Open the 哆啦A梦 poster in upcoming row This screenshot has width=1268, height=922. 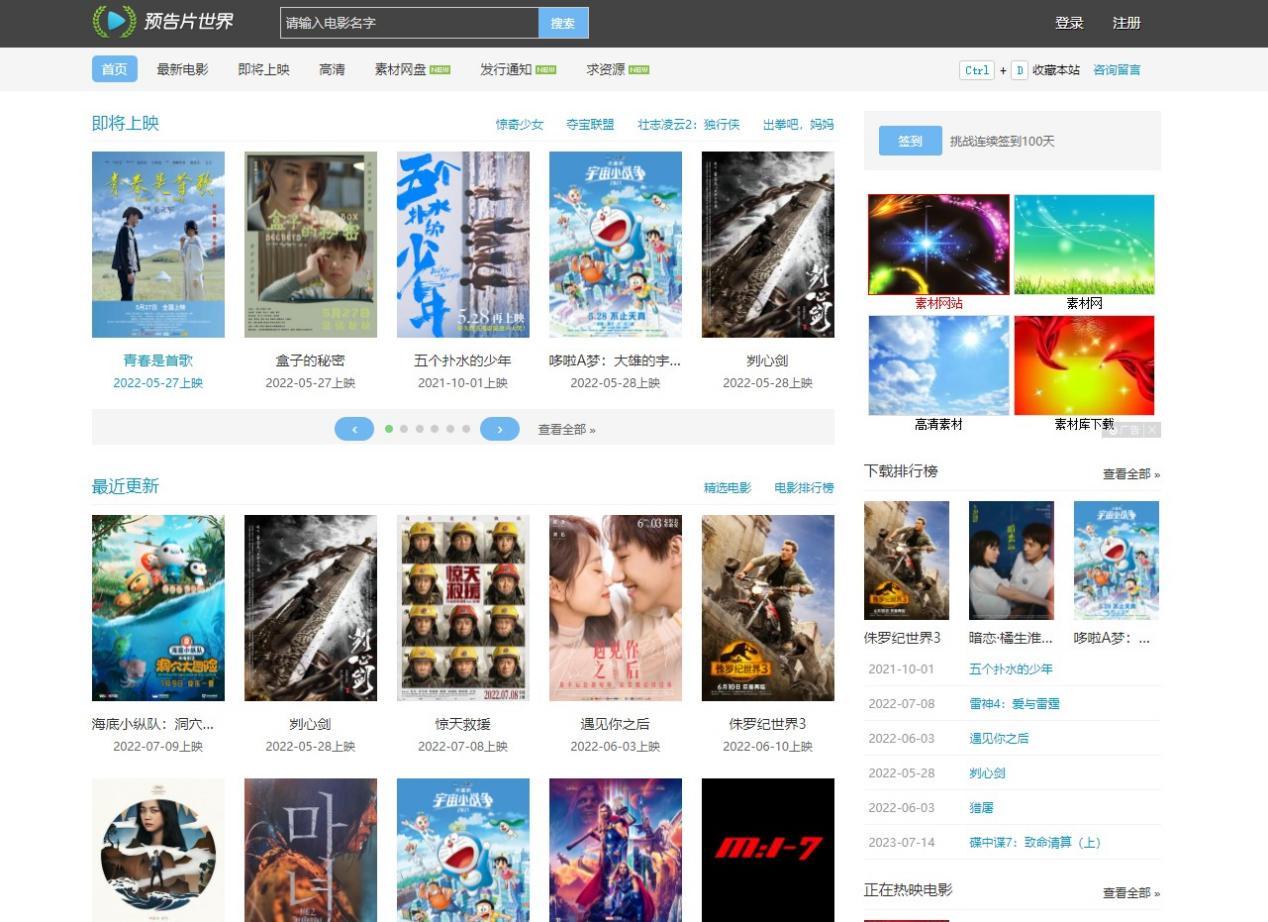615,244
